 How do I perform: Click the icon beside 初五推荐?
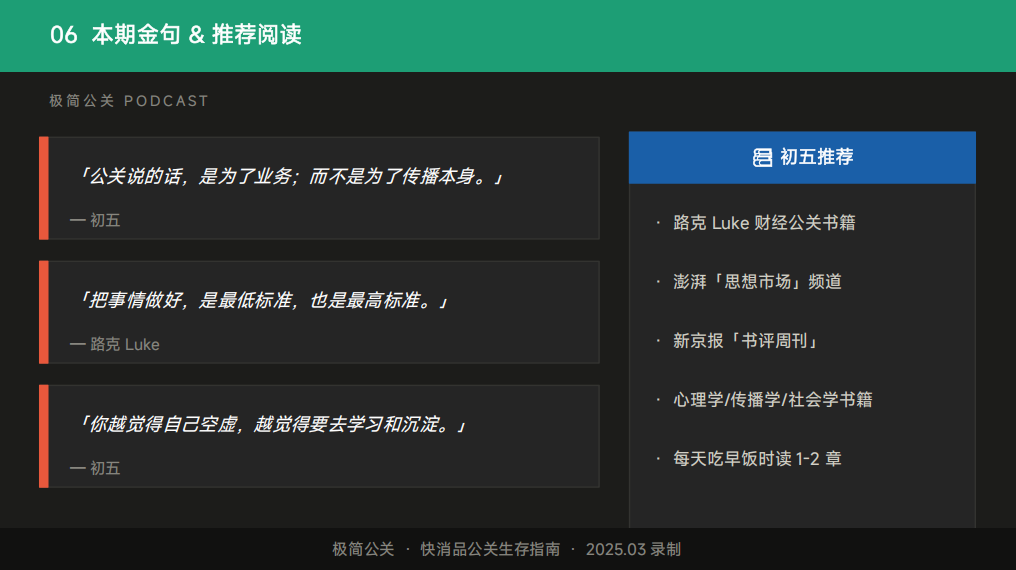762,157
